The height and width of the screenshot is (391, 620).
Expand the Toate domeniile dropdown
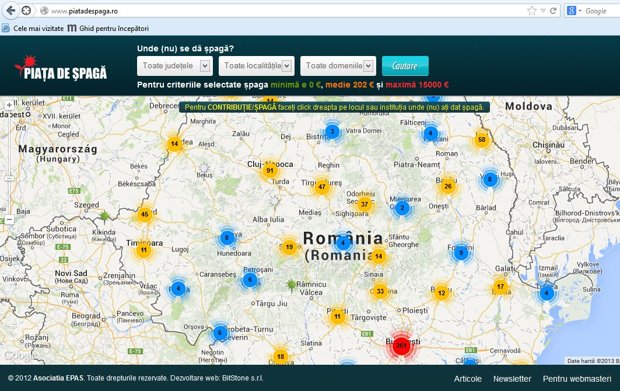tap(338, 66)
